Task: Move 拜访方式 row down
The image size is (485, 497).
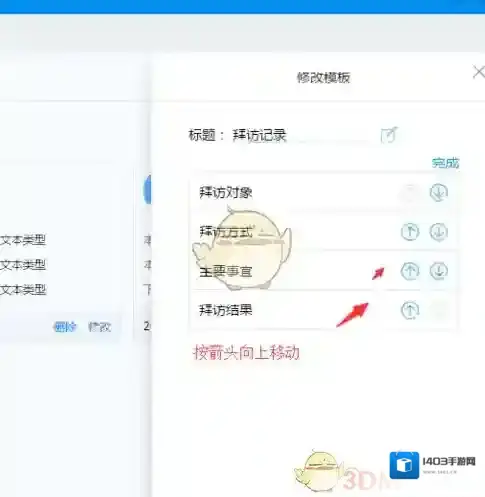Action: pyautogui.click(x=438, y=232)
